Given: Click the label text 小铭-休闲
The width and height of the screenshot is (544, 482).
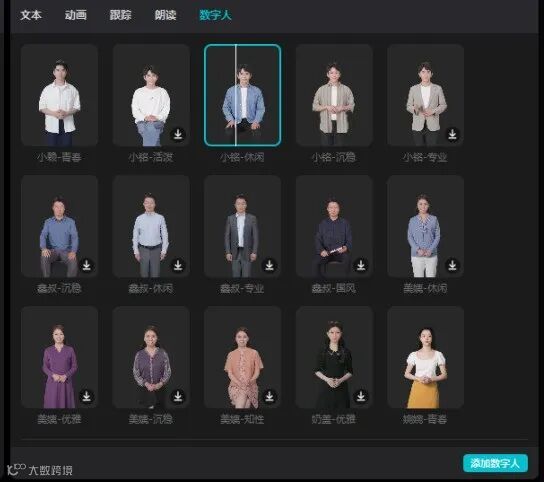Looking at the screenshot, I should coord(242,157).
